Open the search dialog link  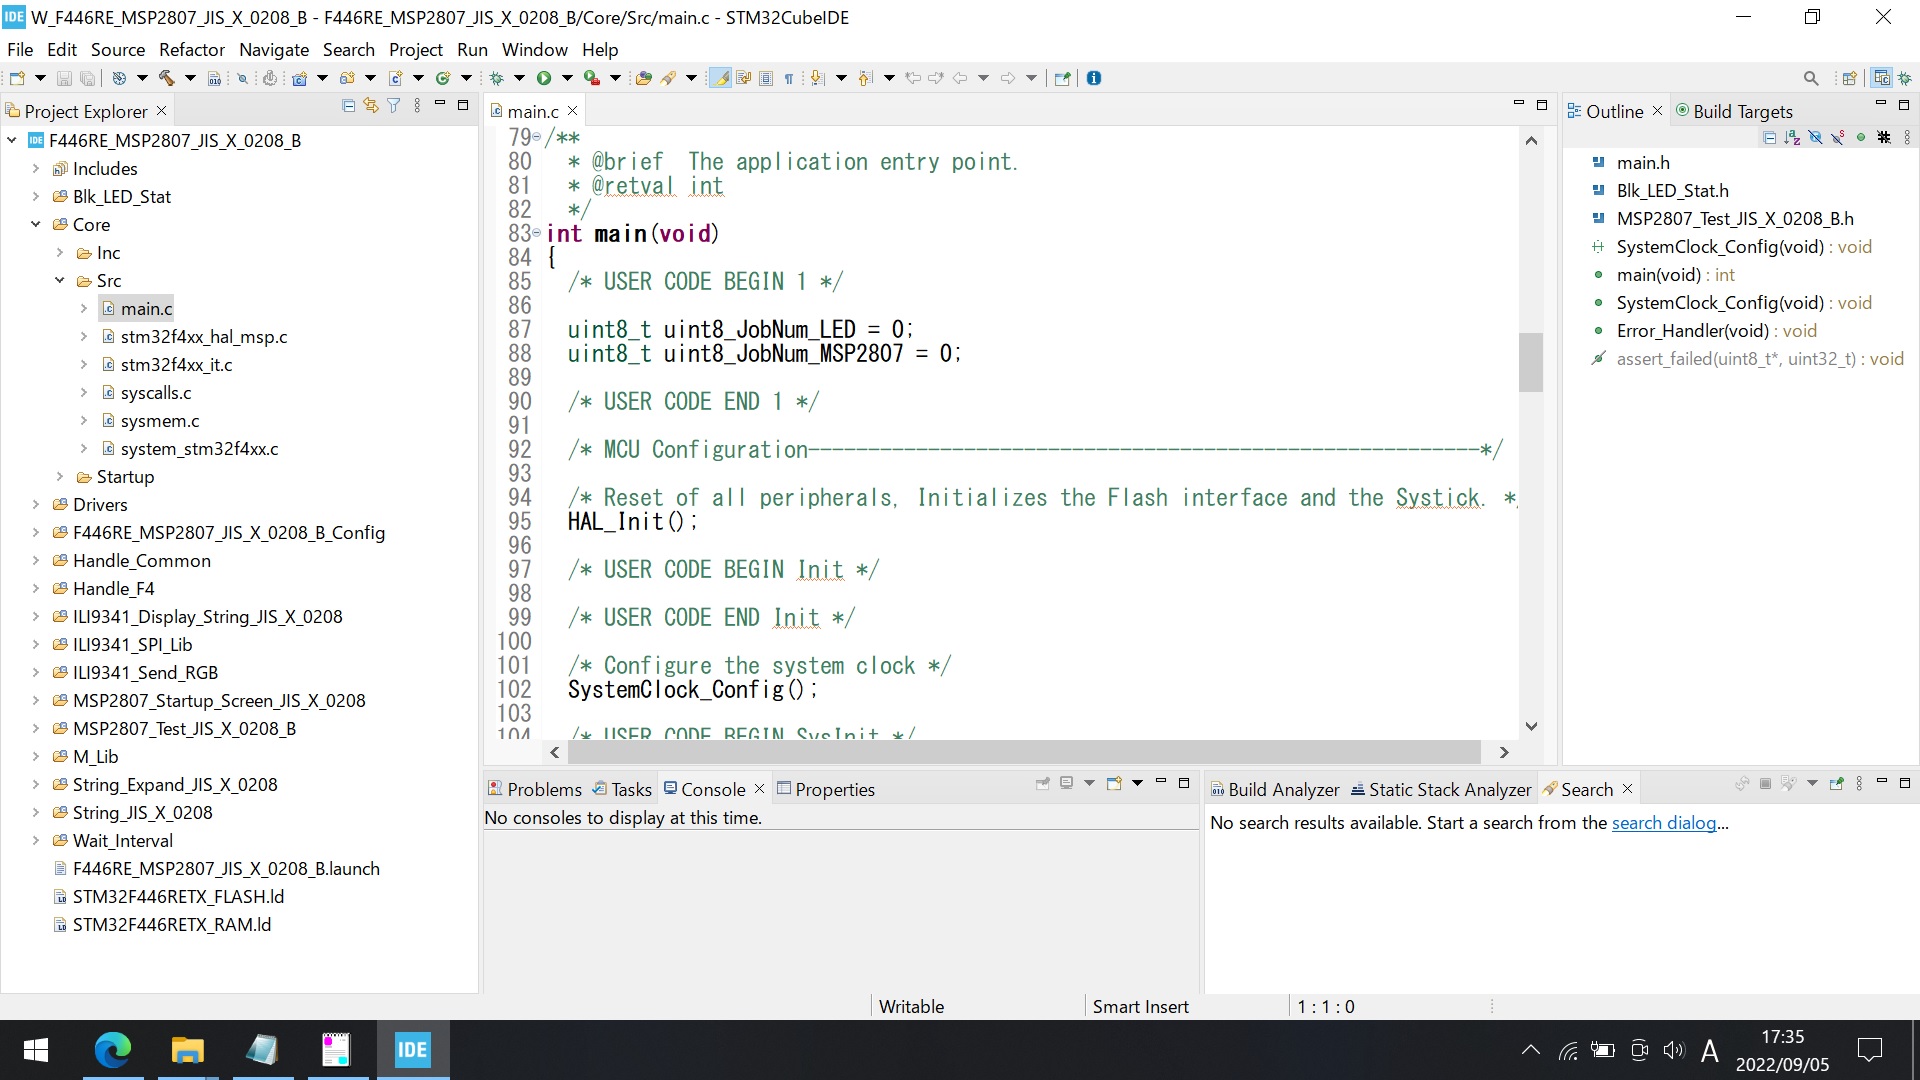(1664, 823)
